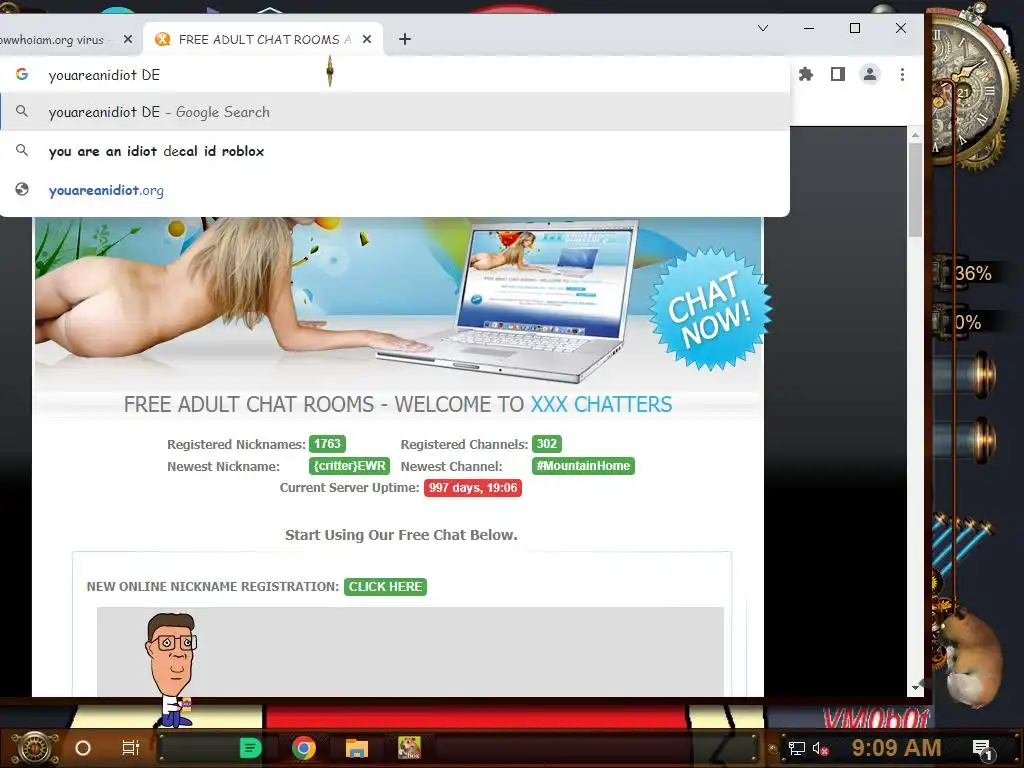Open Cortana circle search on the taskbar

coord(83,748)
